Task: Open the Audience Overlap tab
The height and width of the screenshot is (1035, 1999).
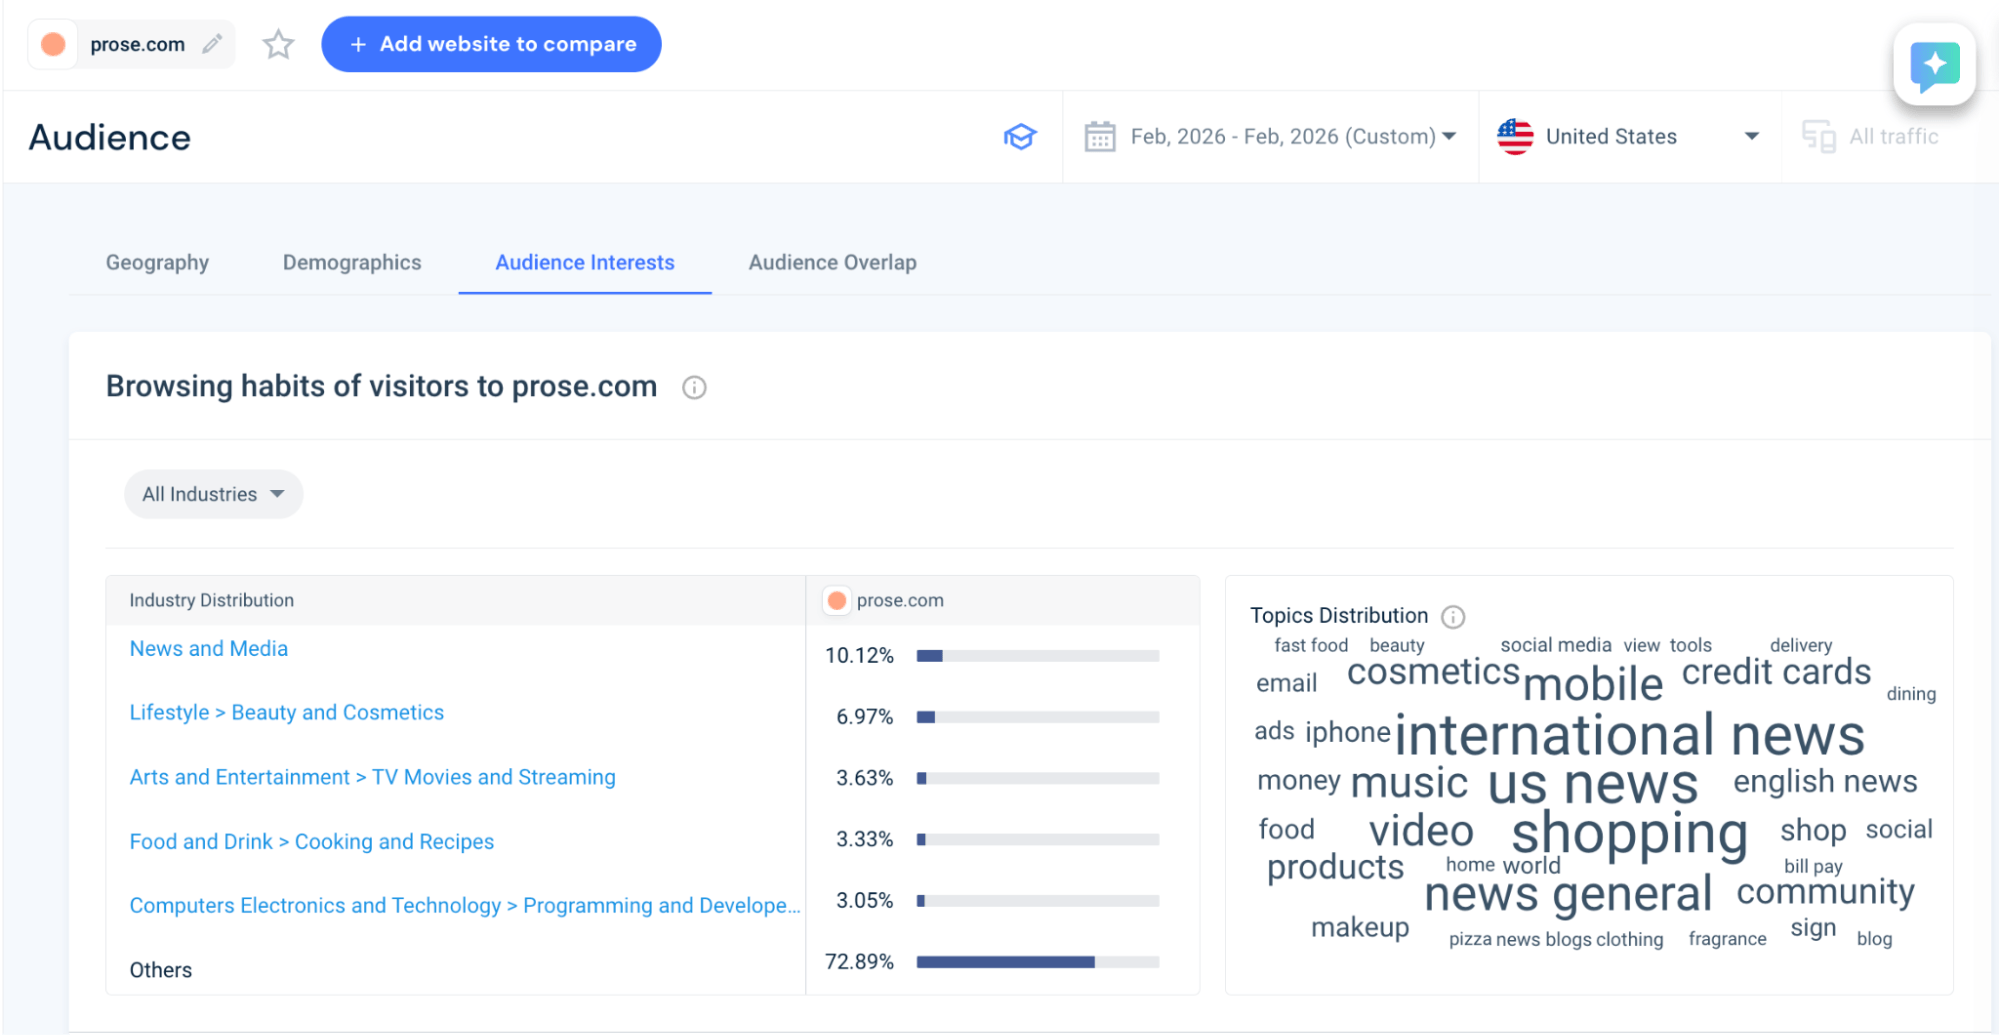Action: click(832, 262)
